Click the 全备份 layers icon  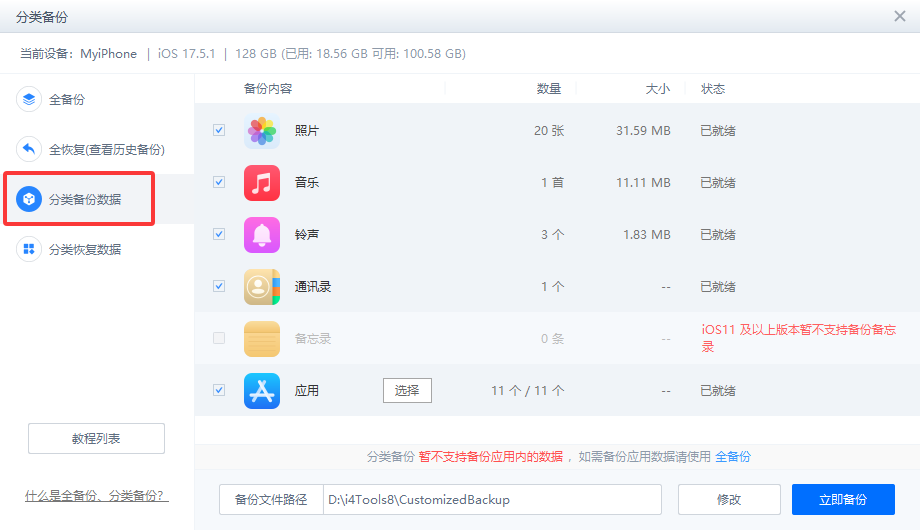(x=29, y=100)
